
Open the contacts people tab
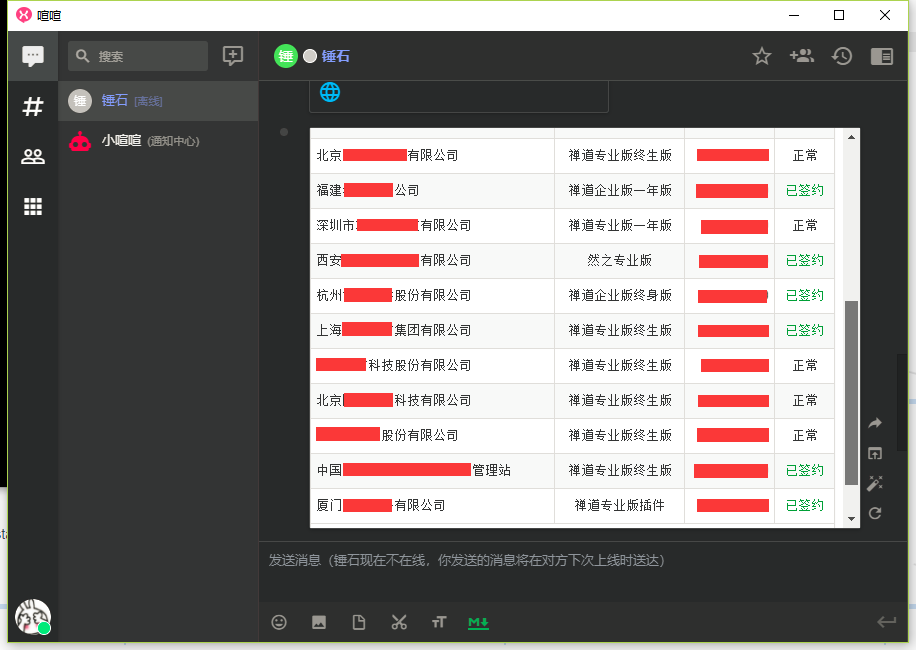pos(33,156)
